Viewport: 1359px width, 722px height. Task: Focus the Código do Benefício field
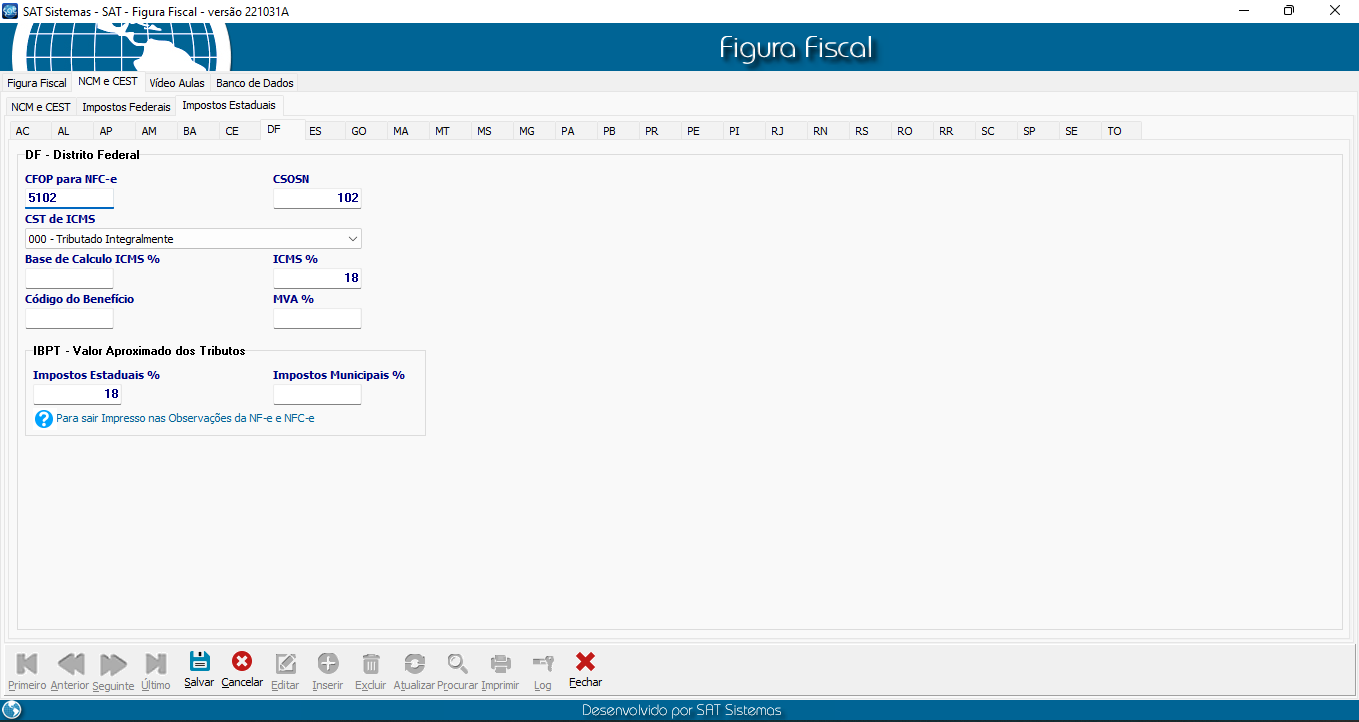click(69, 319)
